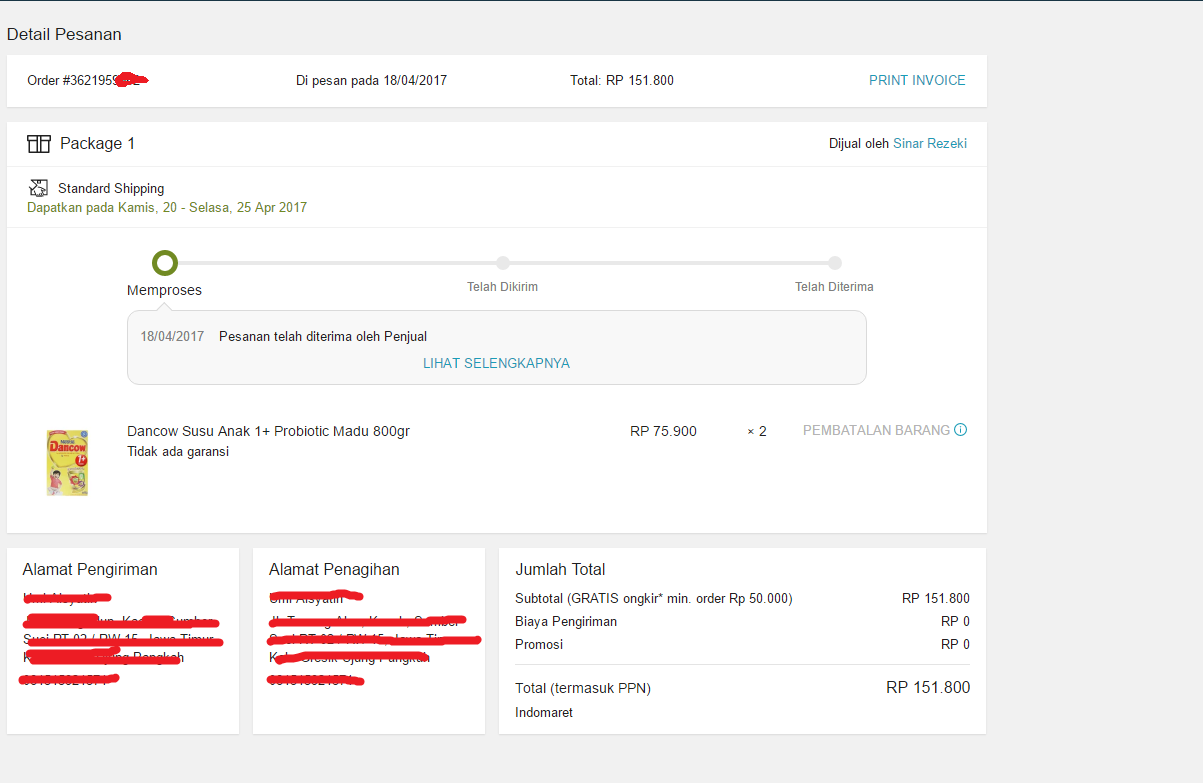Click the Subtotal gratis ongkir line
Image resolution: width=1203 pixels, height=783 pixels.
[x=742, y=599]
